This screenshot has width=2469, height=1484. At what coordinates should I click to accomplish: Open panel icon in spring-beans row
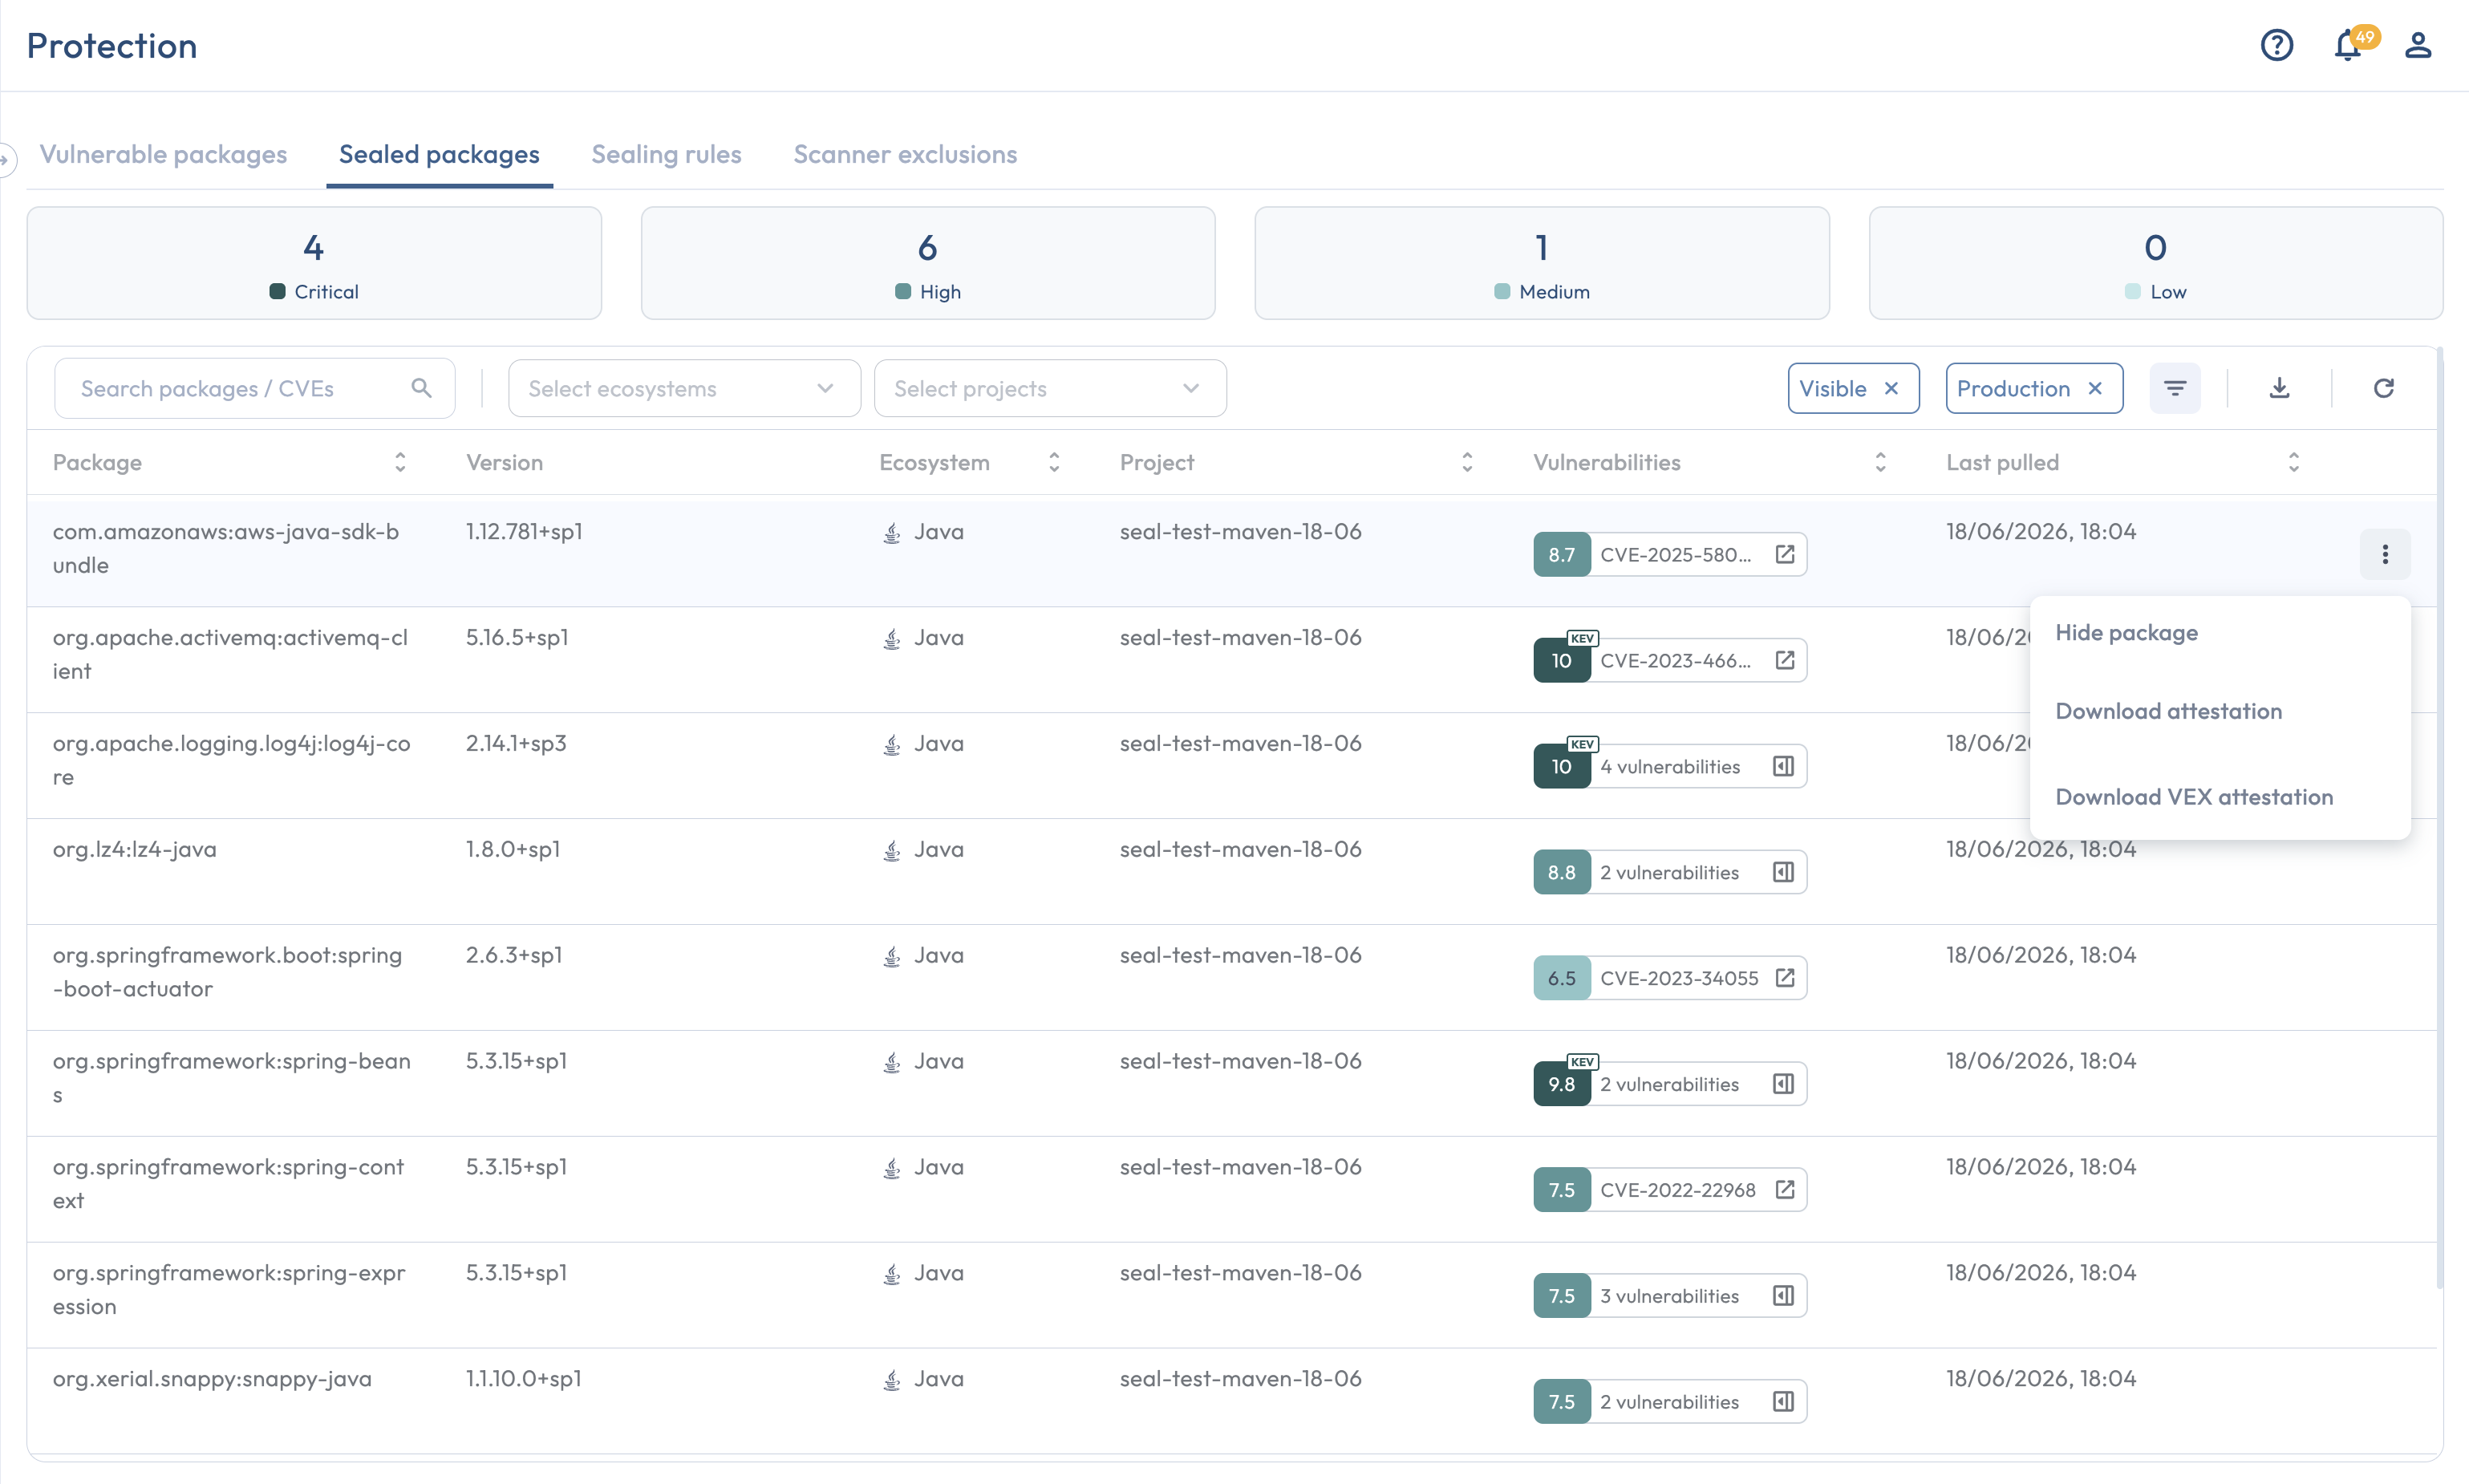[1783, 1084]
